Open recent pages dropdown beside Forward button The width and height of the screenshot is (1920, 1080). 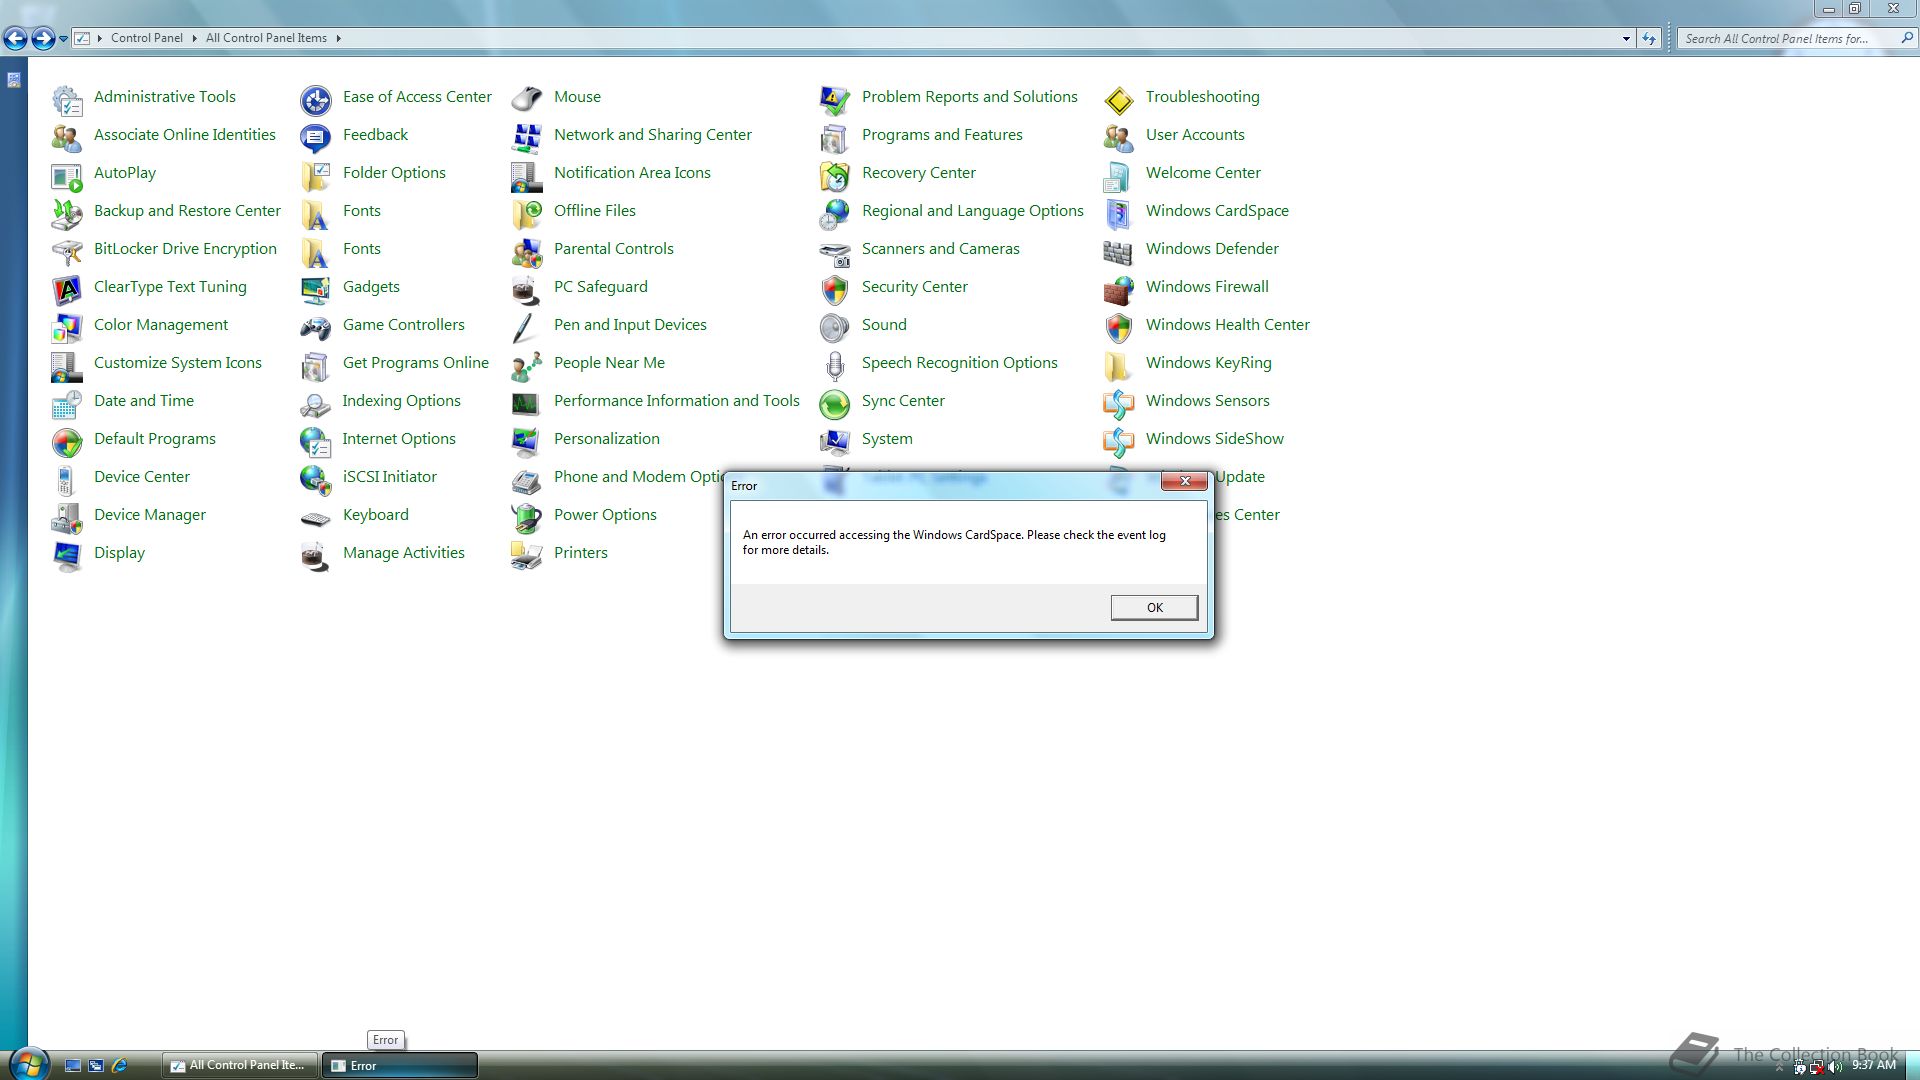(63, 39)
